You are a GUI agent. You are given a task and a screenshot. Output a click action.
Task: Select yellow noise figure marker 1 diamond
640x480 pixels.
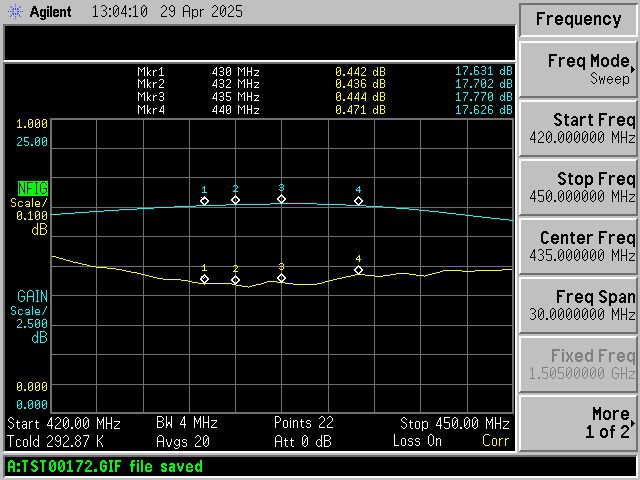pyautogui.click(x=204, y=279)
